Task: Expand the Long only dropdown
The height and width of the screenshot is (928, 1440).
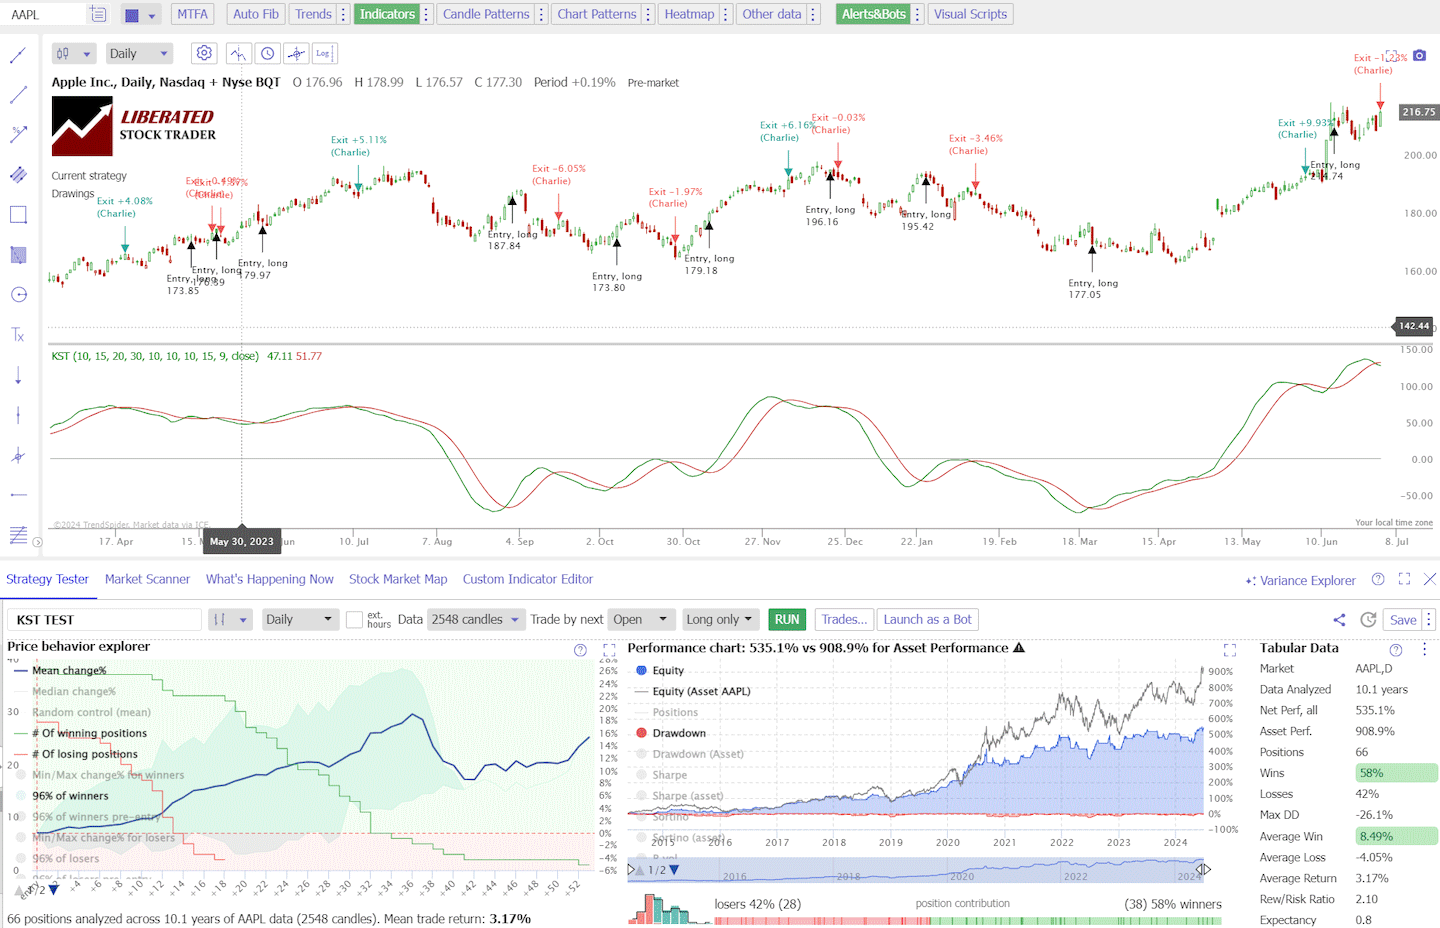Action: [720, 619]
